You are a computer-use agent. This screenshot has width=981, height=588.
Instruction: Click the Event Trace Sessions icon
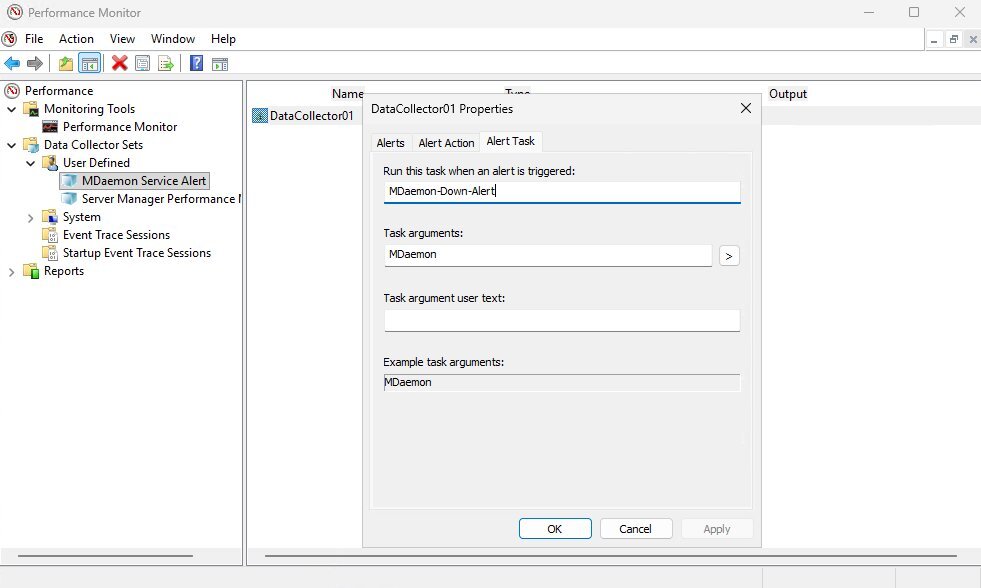click(50, 235)
